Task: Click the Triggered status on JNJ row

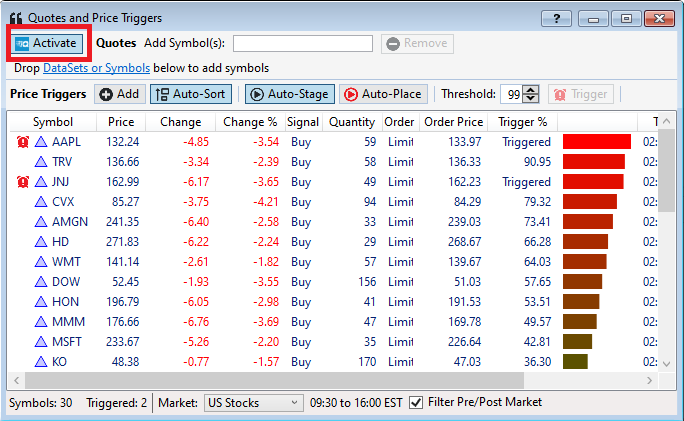Action: click(x=526, y=181)
